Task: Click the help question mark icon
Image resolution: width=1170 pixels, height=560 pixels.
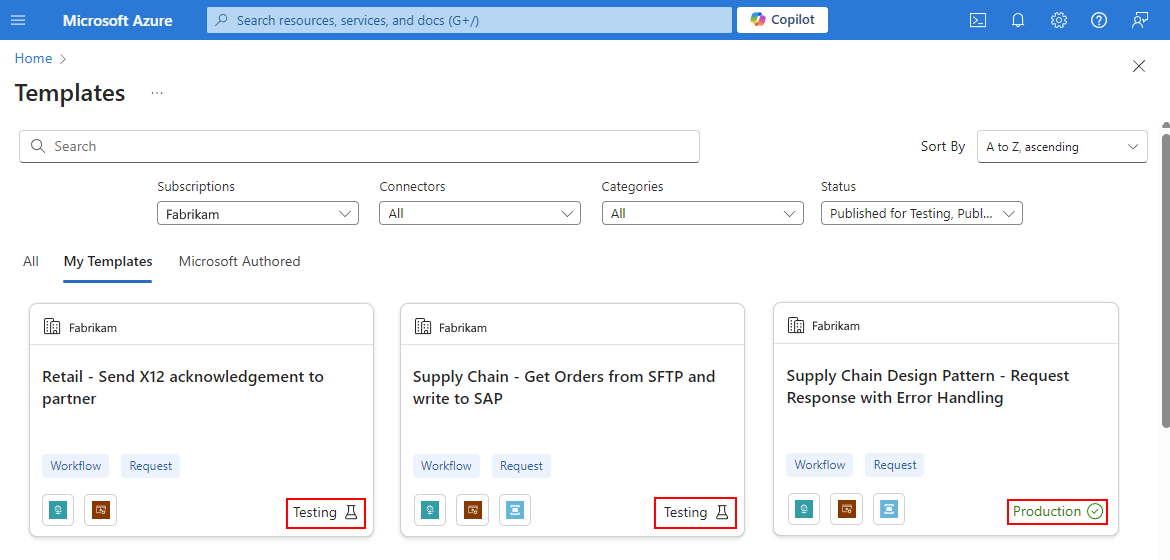Action: point(1098,20)
